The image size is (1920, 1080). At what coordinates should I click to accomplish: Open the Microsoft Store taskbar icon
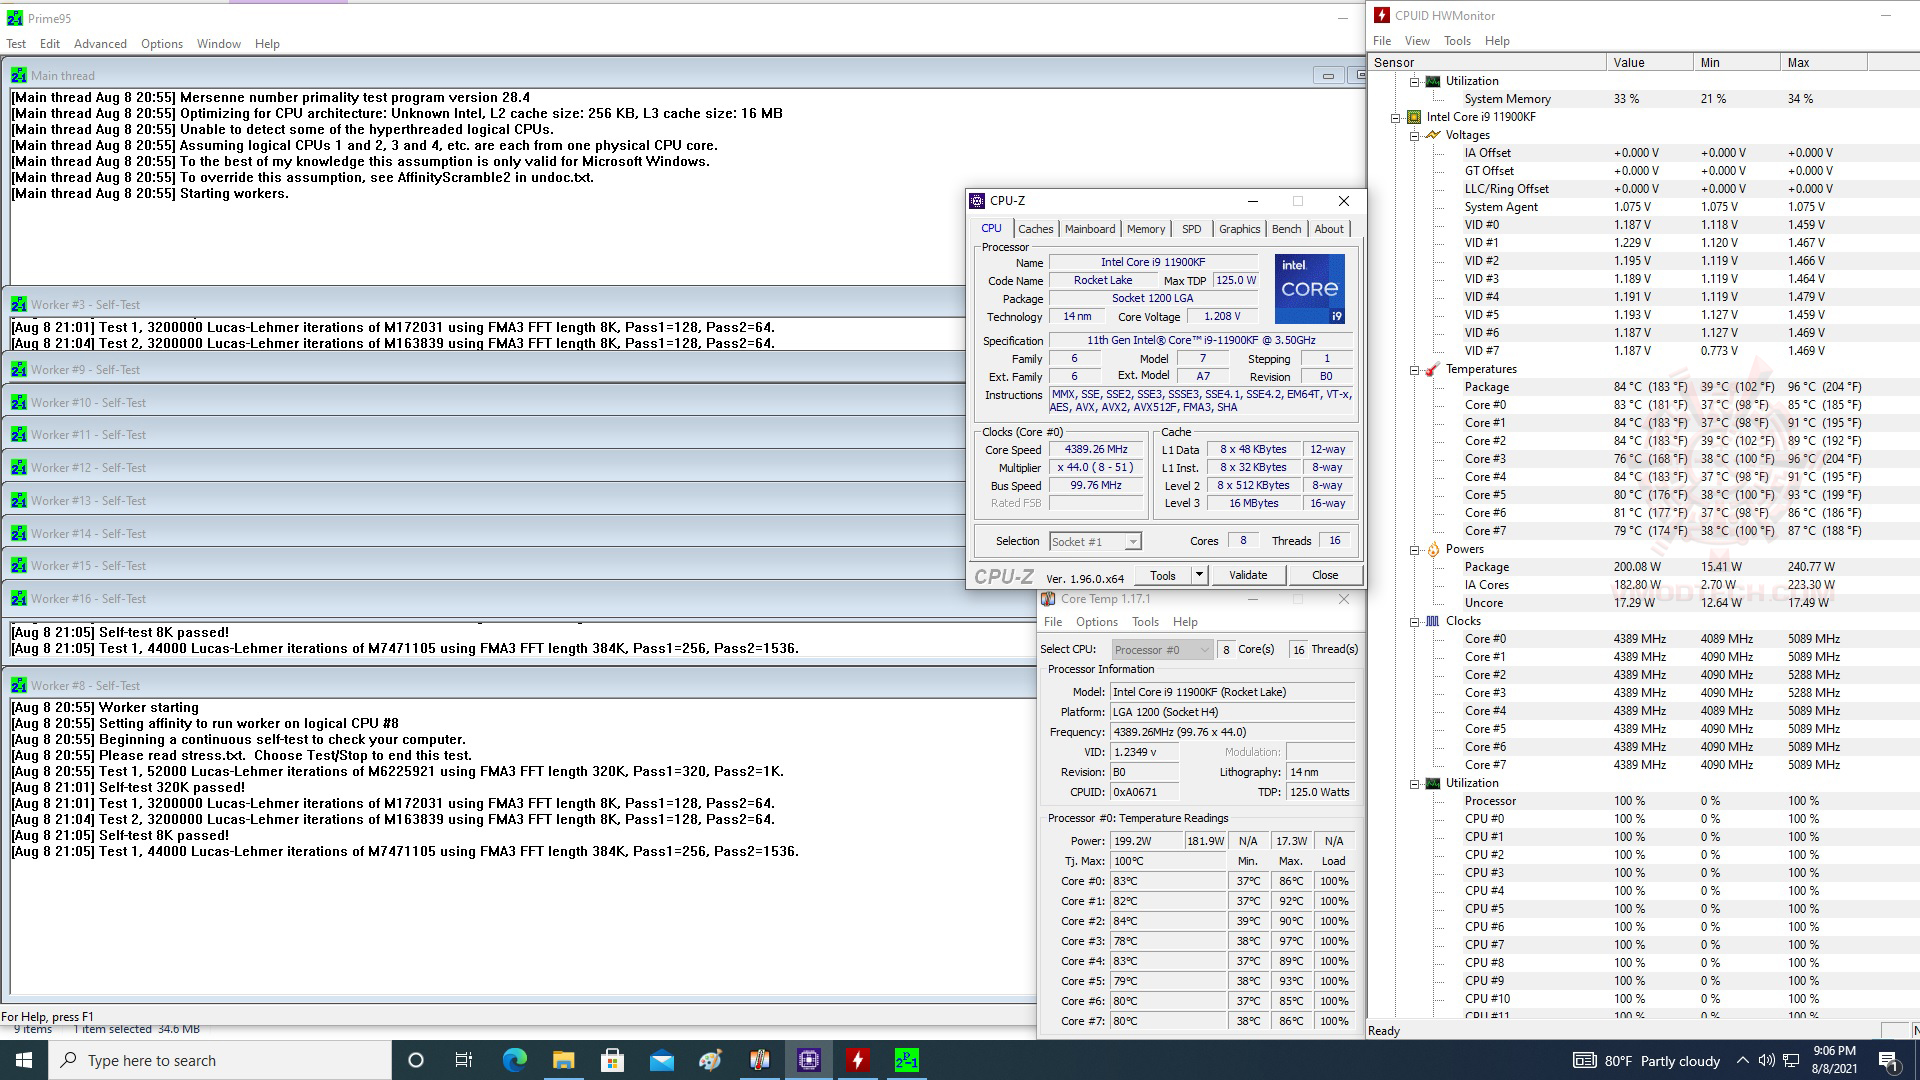point(612,1060)
